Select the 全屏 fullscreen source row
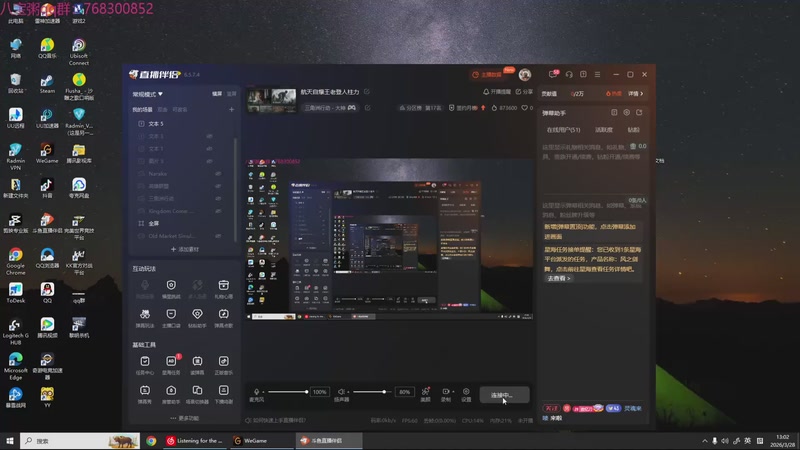The image size is (800, 450). click(x=184, y=223)
